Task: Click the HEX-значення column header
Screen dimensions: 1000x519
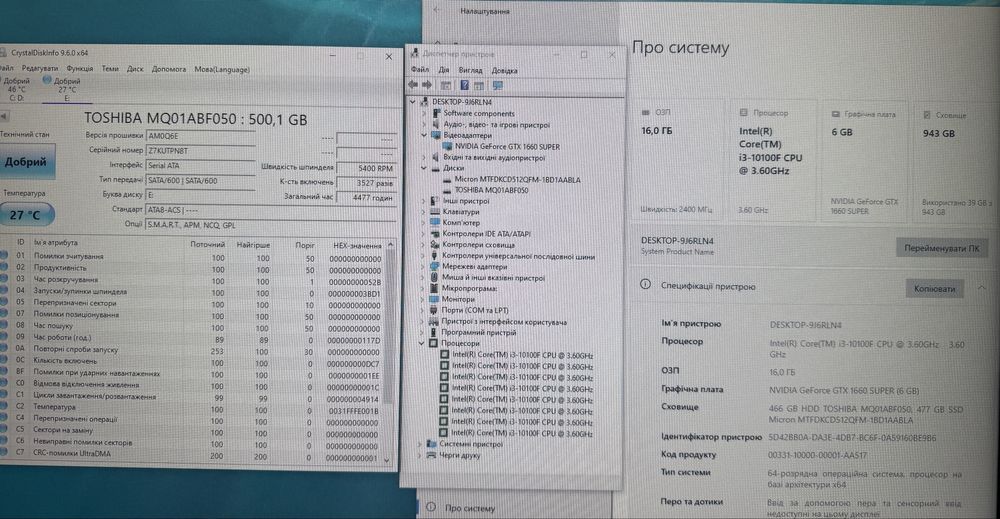Action: tap(357, 245)
